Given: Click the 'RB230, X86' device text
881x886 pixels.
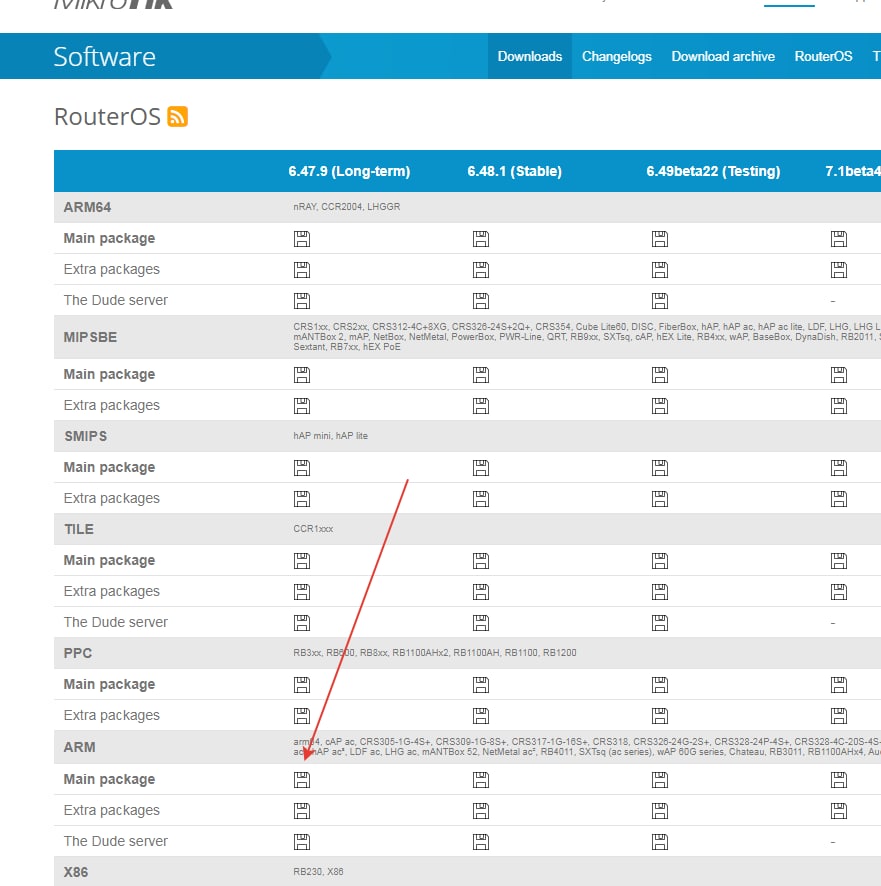Looking at the screenshot, I should [x=318, y=871].
